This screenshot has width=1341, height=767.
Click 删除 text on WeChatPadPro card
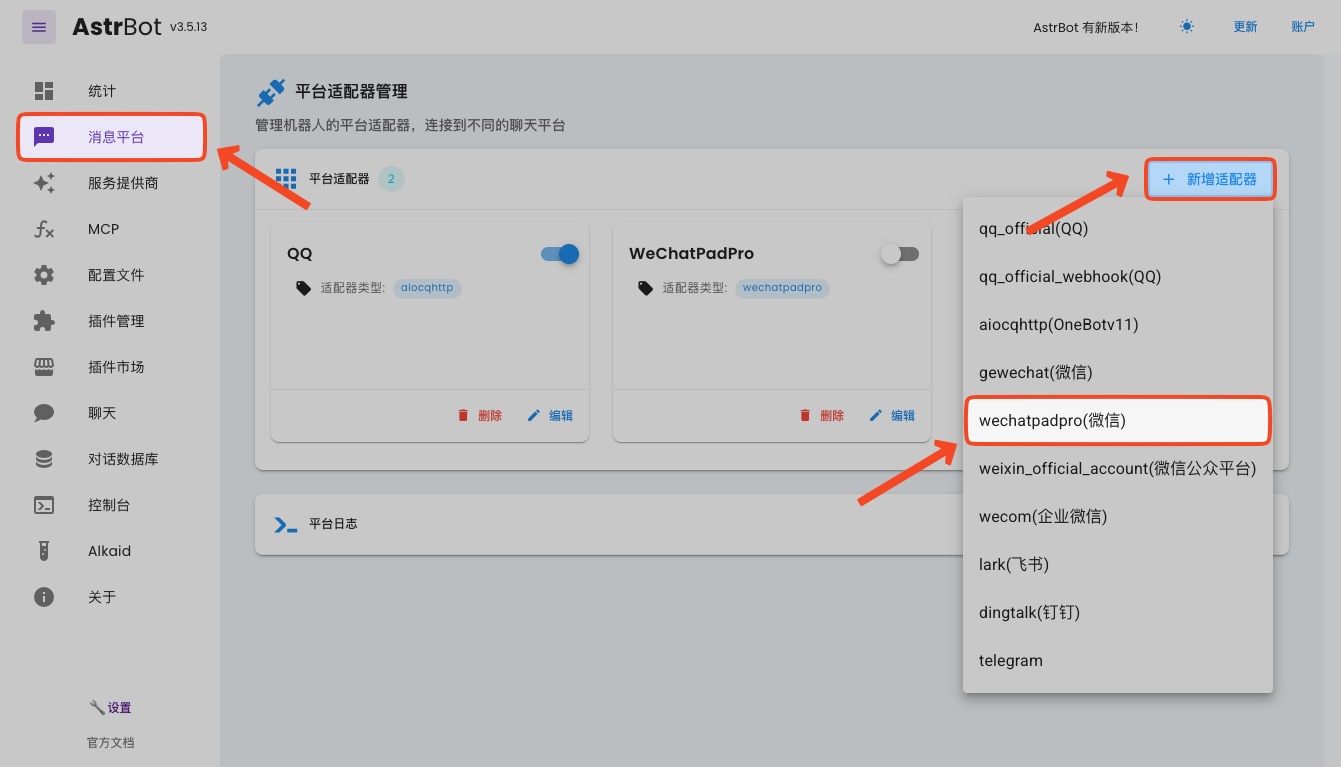tap(832, 416)
